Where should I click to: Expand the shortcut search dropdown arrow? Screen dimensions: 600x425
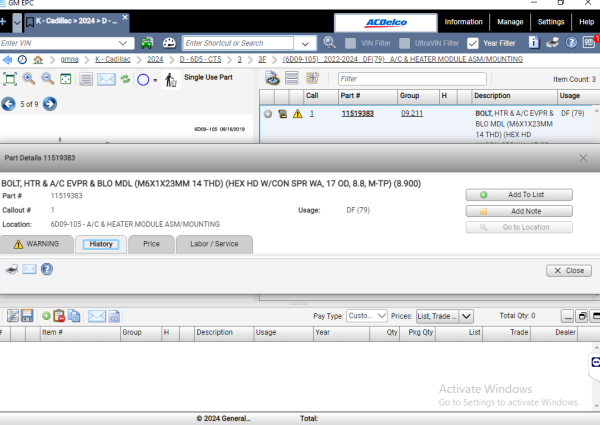pos(305,44)
